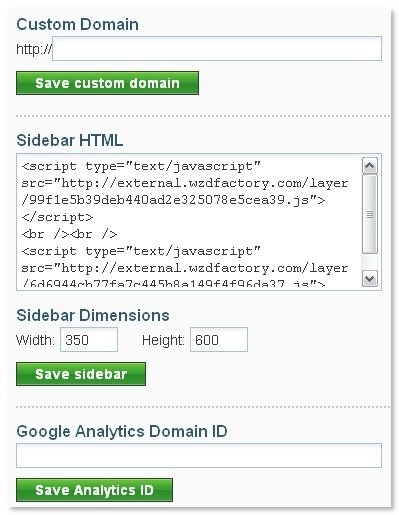This screenshot has height=515, width=399.
Task: Click the Width: label
Action: coord(35,340)
